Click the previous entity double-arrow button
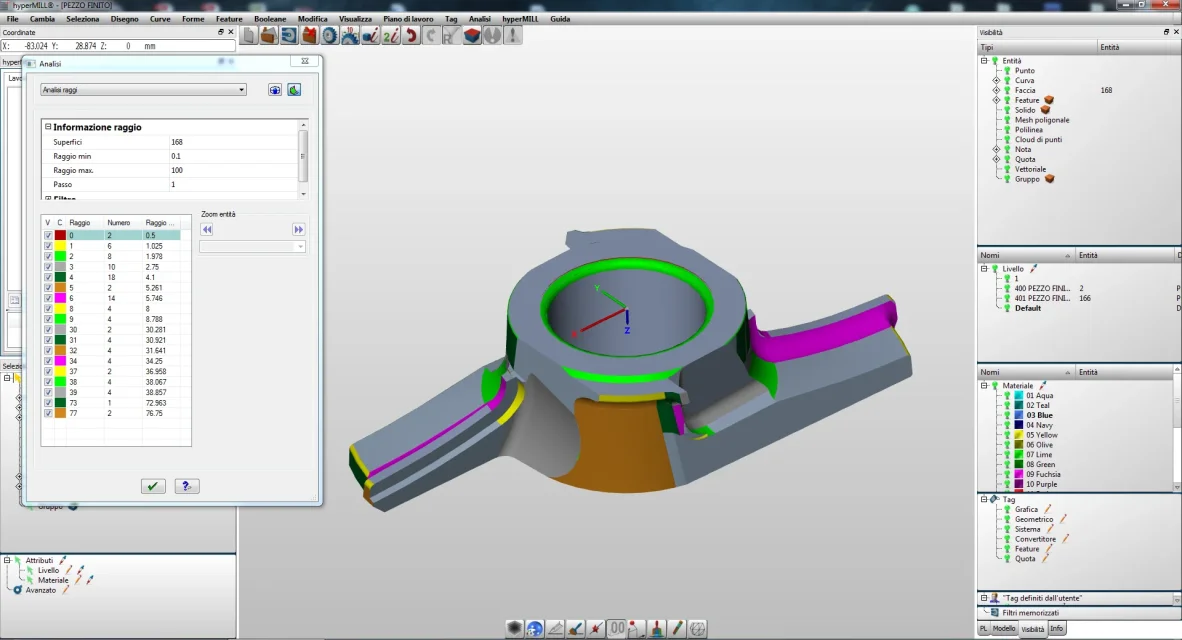This screenshot has width=1182, height=640. coord(207,229)
